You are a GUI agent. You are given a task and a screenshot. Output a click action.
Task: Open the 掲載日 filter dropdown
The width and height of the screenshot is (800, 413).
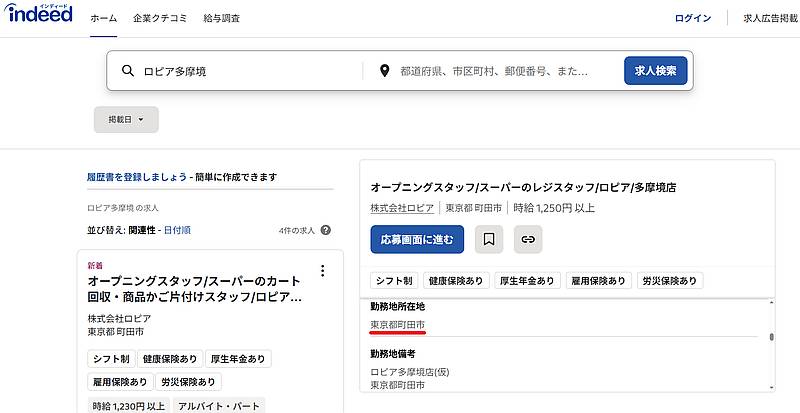(126, 119)
